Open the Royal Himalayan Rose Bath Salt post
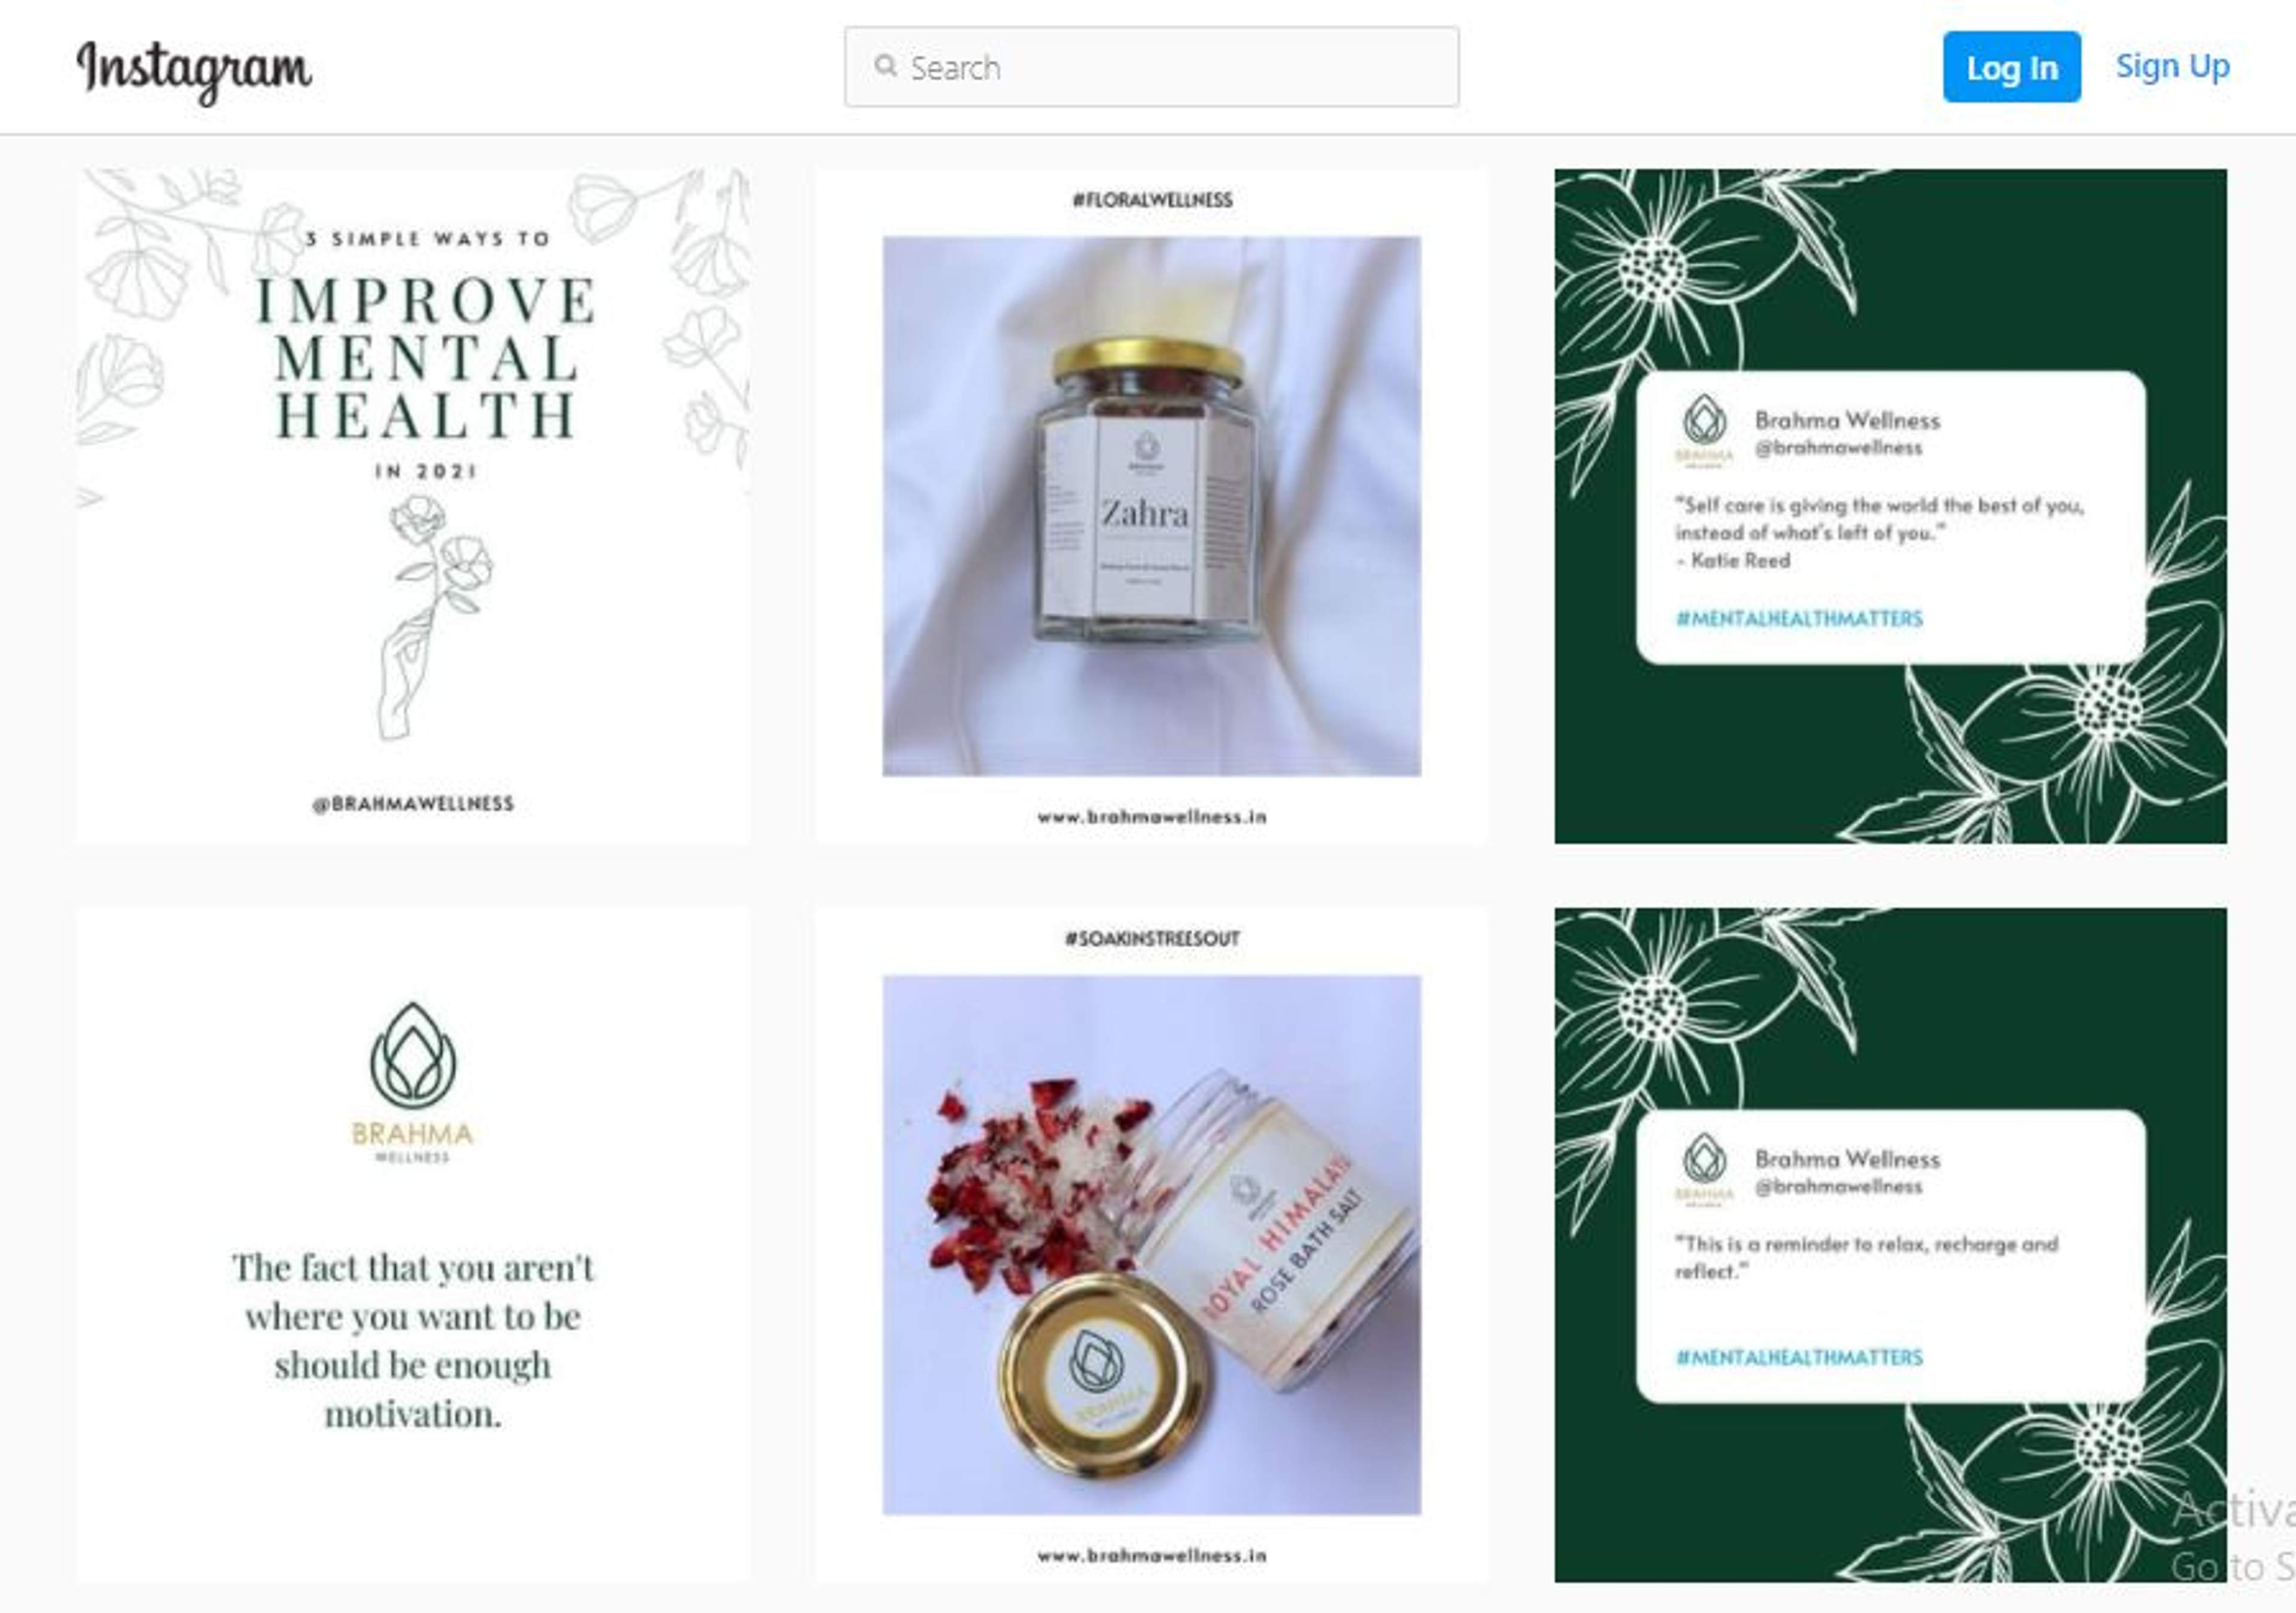 (x=1151, y=1244)
